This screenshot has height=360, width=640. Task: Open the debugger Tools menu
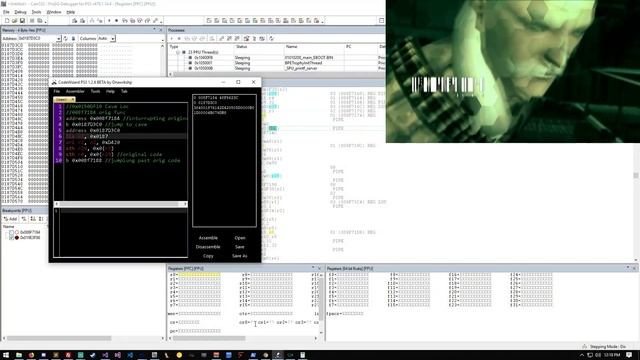click(x=36, y=12)
